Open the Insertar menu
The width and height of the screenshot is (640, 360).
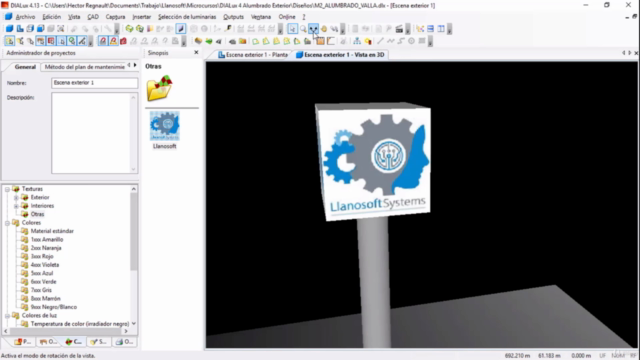point(142,17)
